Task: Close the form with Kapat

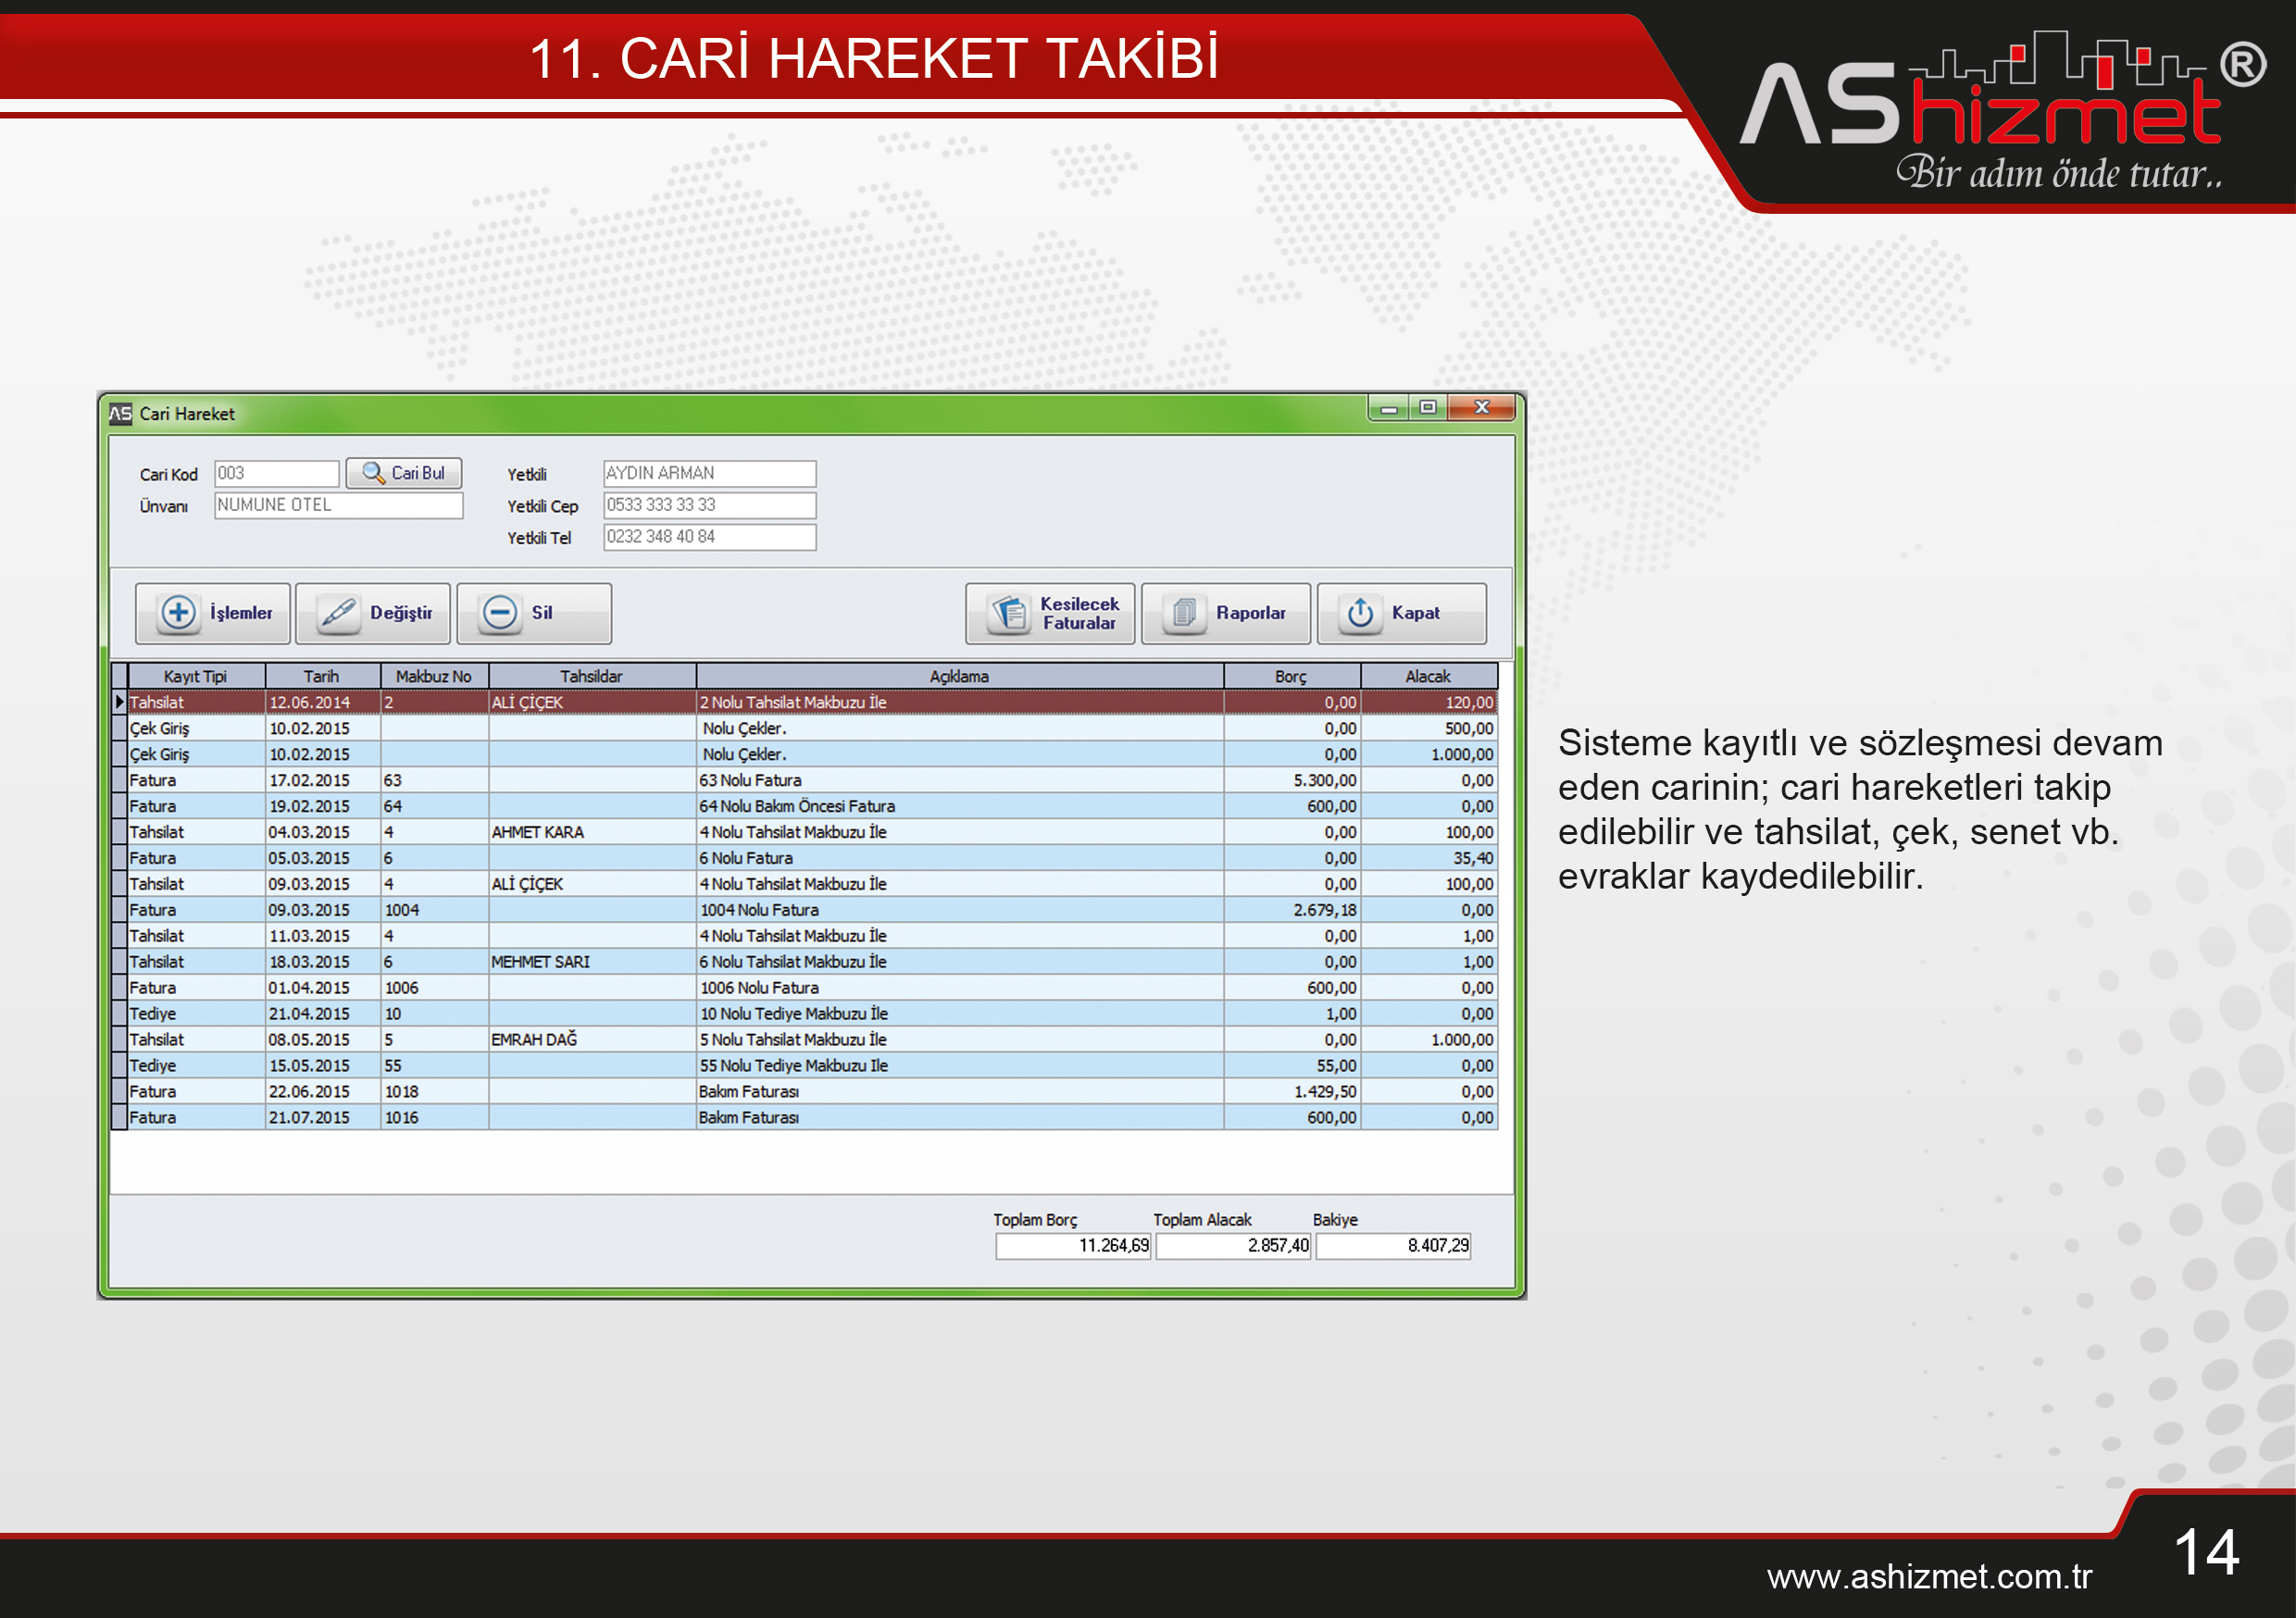Action: [1402, 613]
